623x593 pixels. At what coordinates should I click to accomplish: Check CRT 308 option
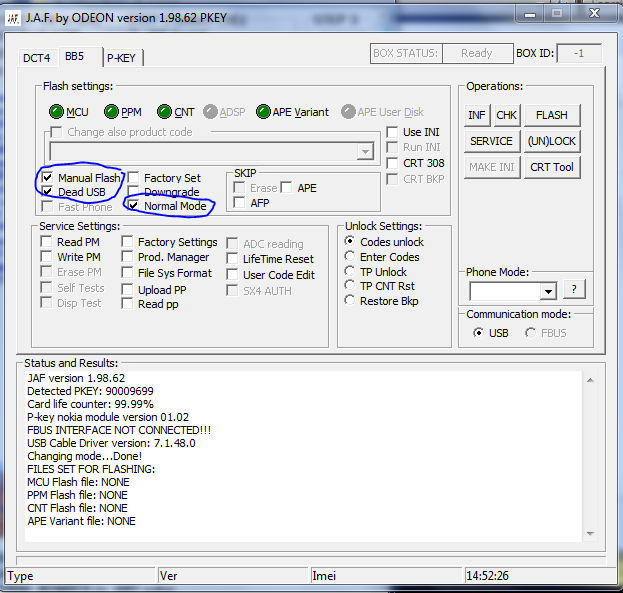point(392,163)
